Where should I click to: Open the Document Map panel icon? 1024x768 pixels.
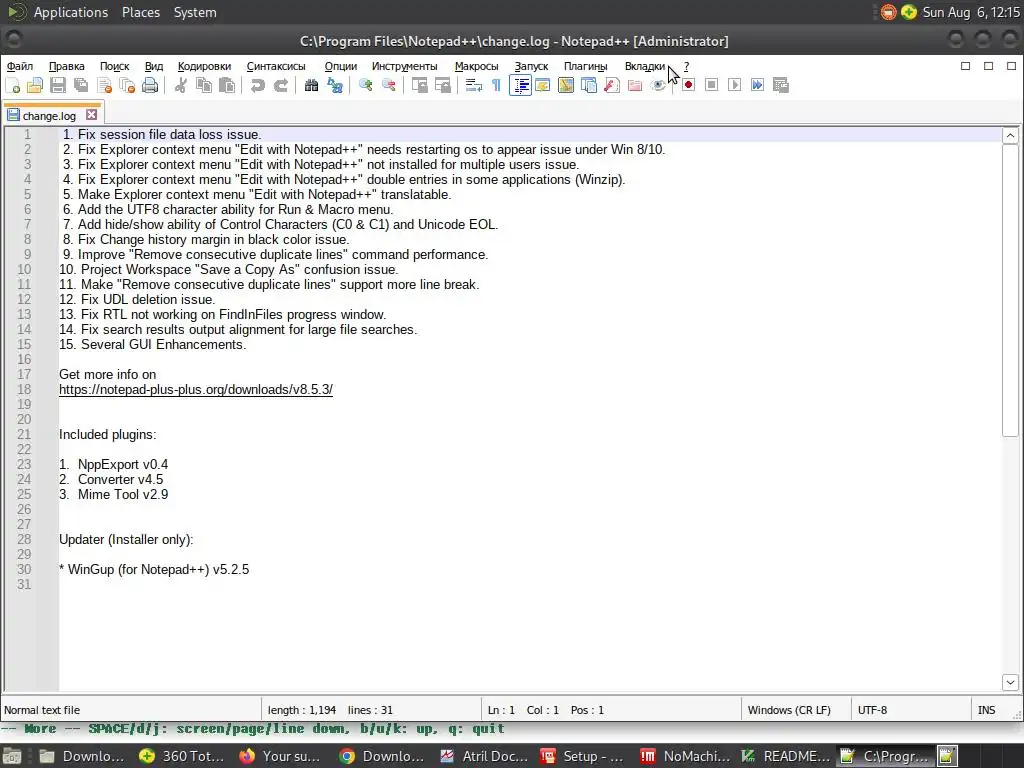[566, 85]
